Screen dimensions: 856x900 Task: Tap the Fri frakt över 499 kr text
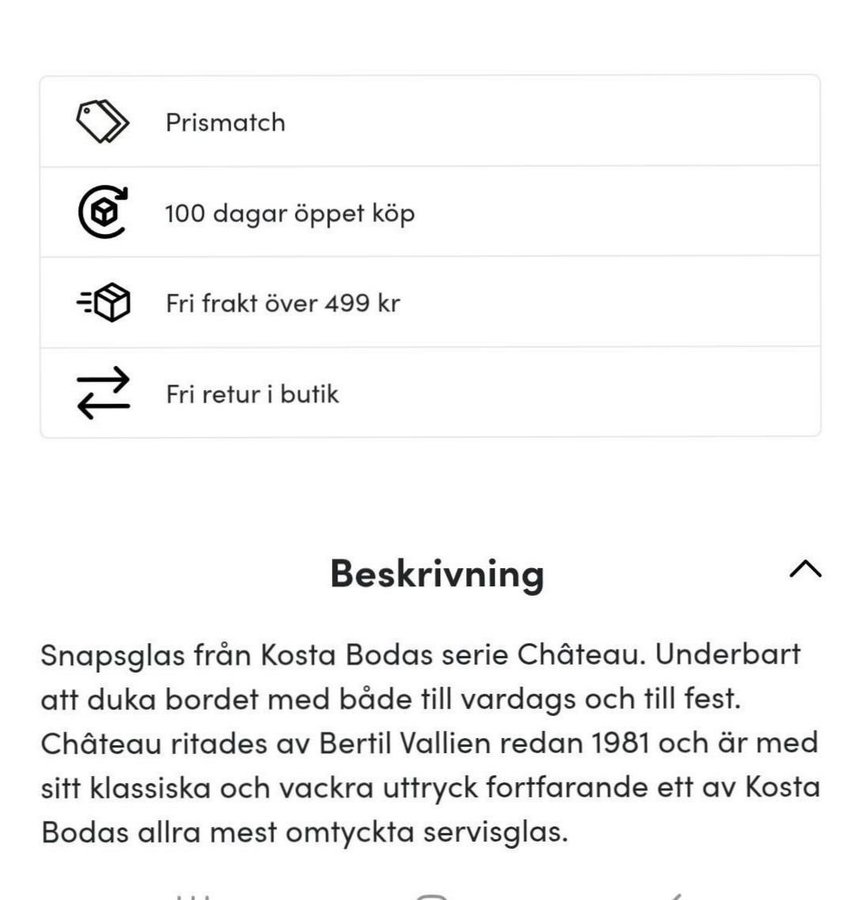[x=283, y=303]
